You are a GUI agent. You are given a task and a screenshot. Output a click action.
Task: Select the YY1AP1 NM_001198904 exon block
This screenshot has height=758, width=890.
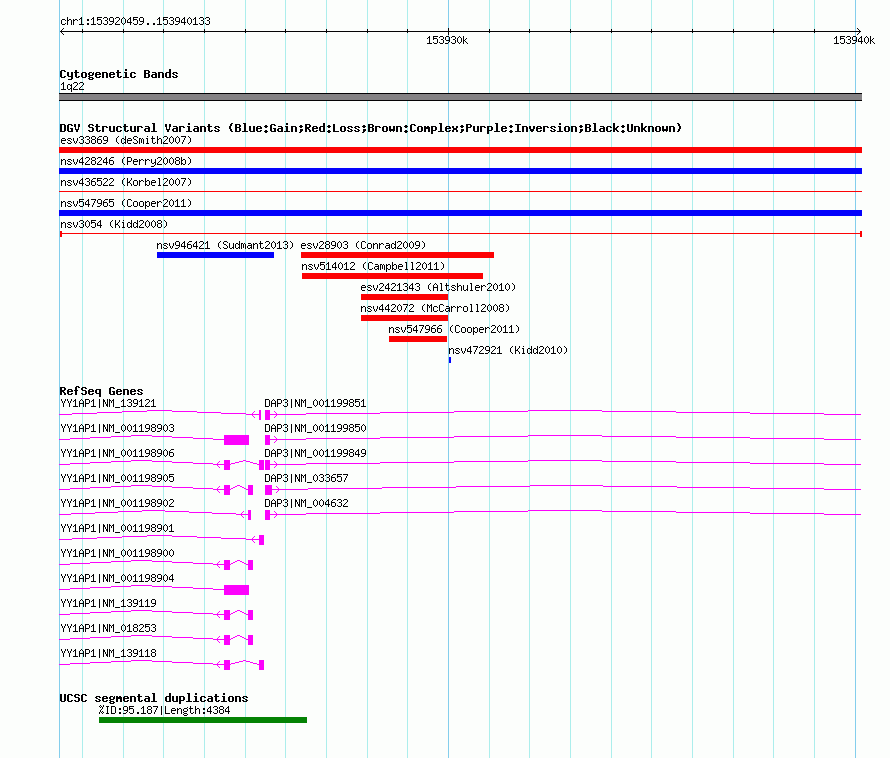pyautogui.click(x=237, y=590)
